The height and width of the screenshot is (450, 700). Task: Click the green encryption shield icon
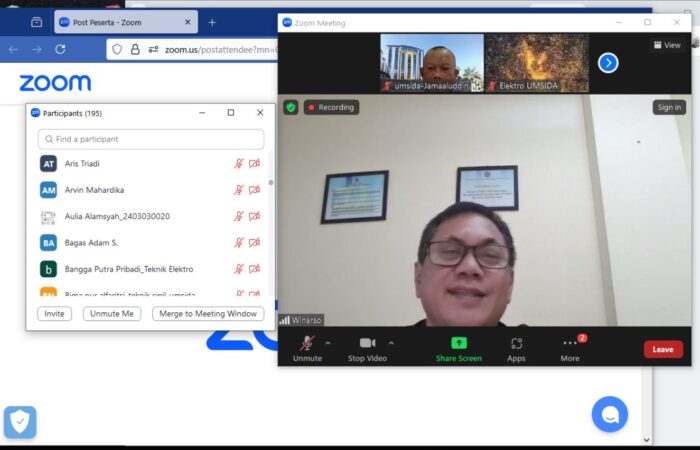[x=291, y=107]
